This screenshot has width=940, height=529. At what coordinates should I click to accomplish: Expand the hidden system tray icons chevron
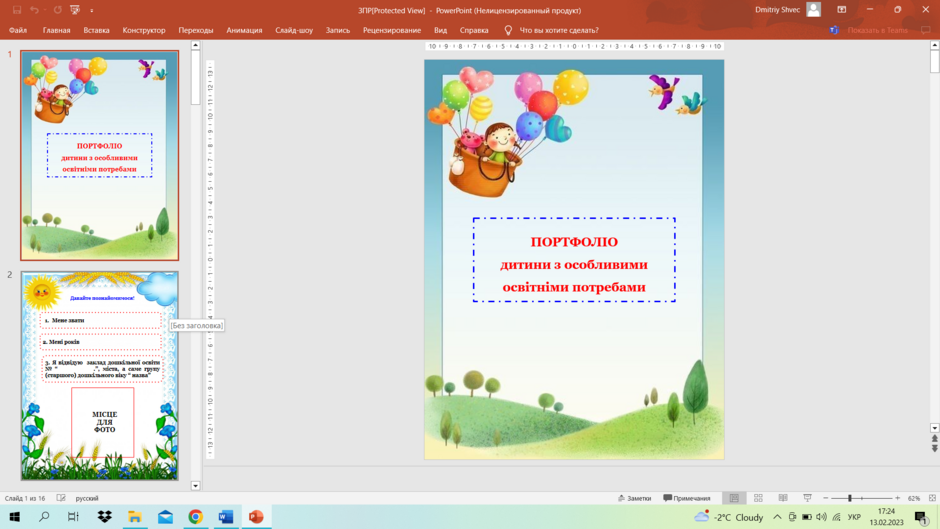(x=777, y=517)
